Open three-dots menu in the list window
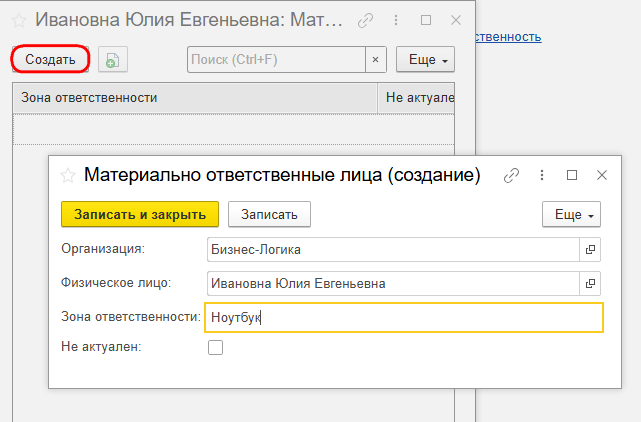Image resolution: width=641 pixels, height=422 pixels. [x=396, y=20]
